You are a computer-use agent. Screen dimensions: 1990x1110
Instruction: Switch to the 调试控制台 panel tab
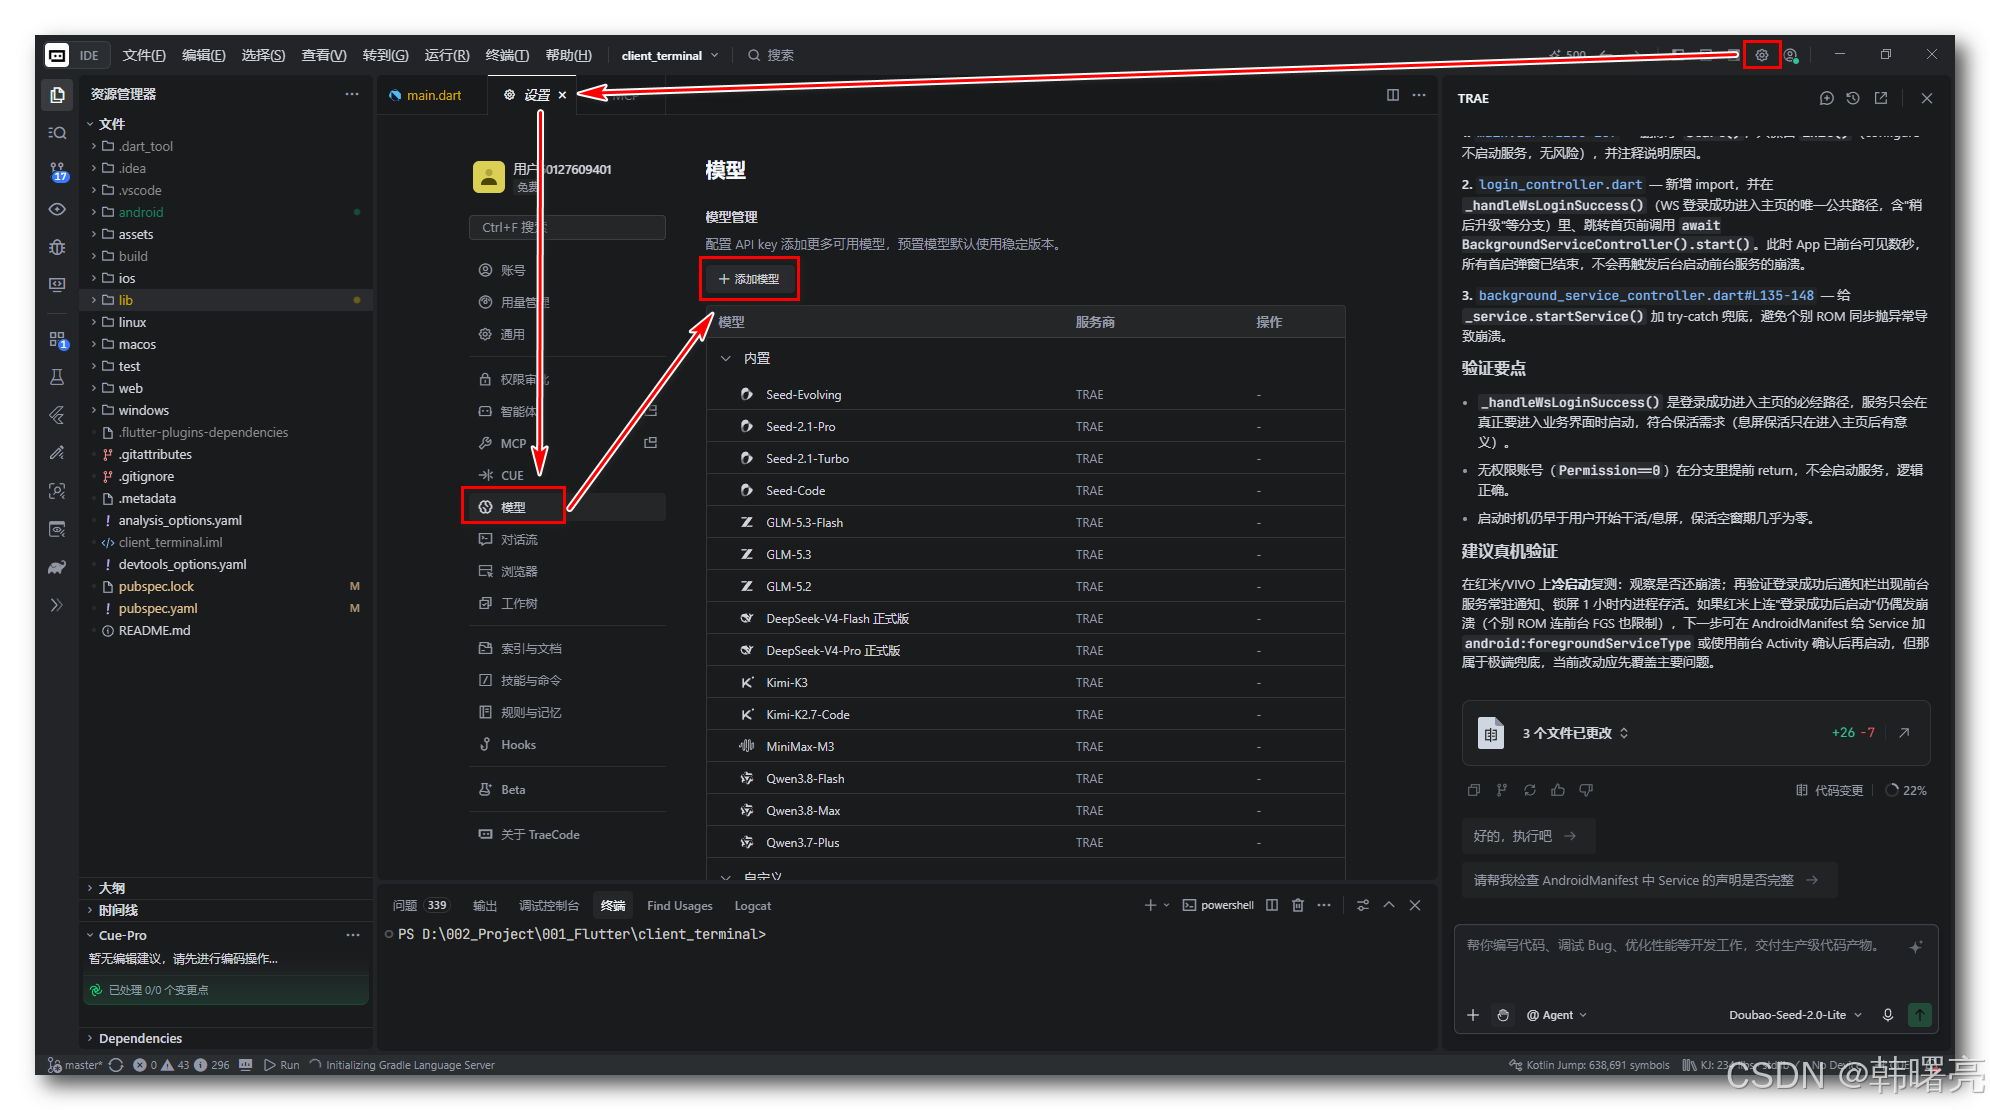click(548, 905)
